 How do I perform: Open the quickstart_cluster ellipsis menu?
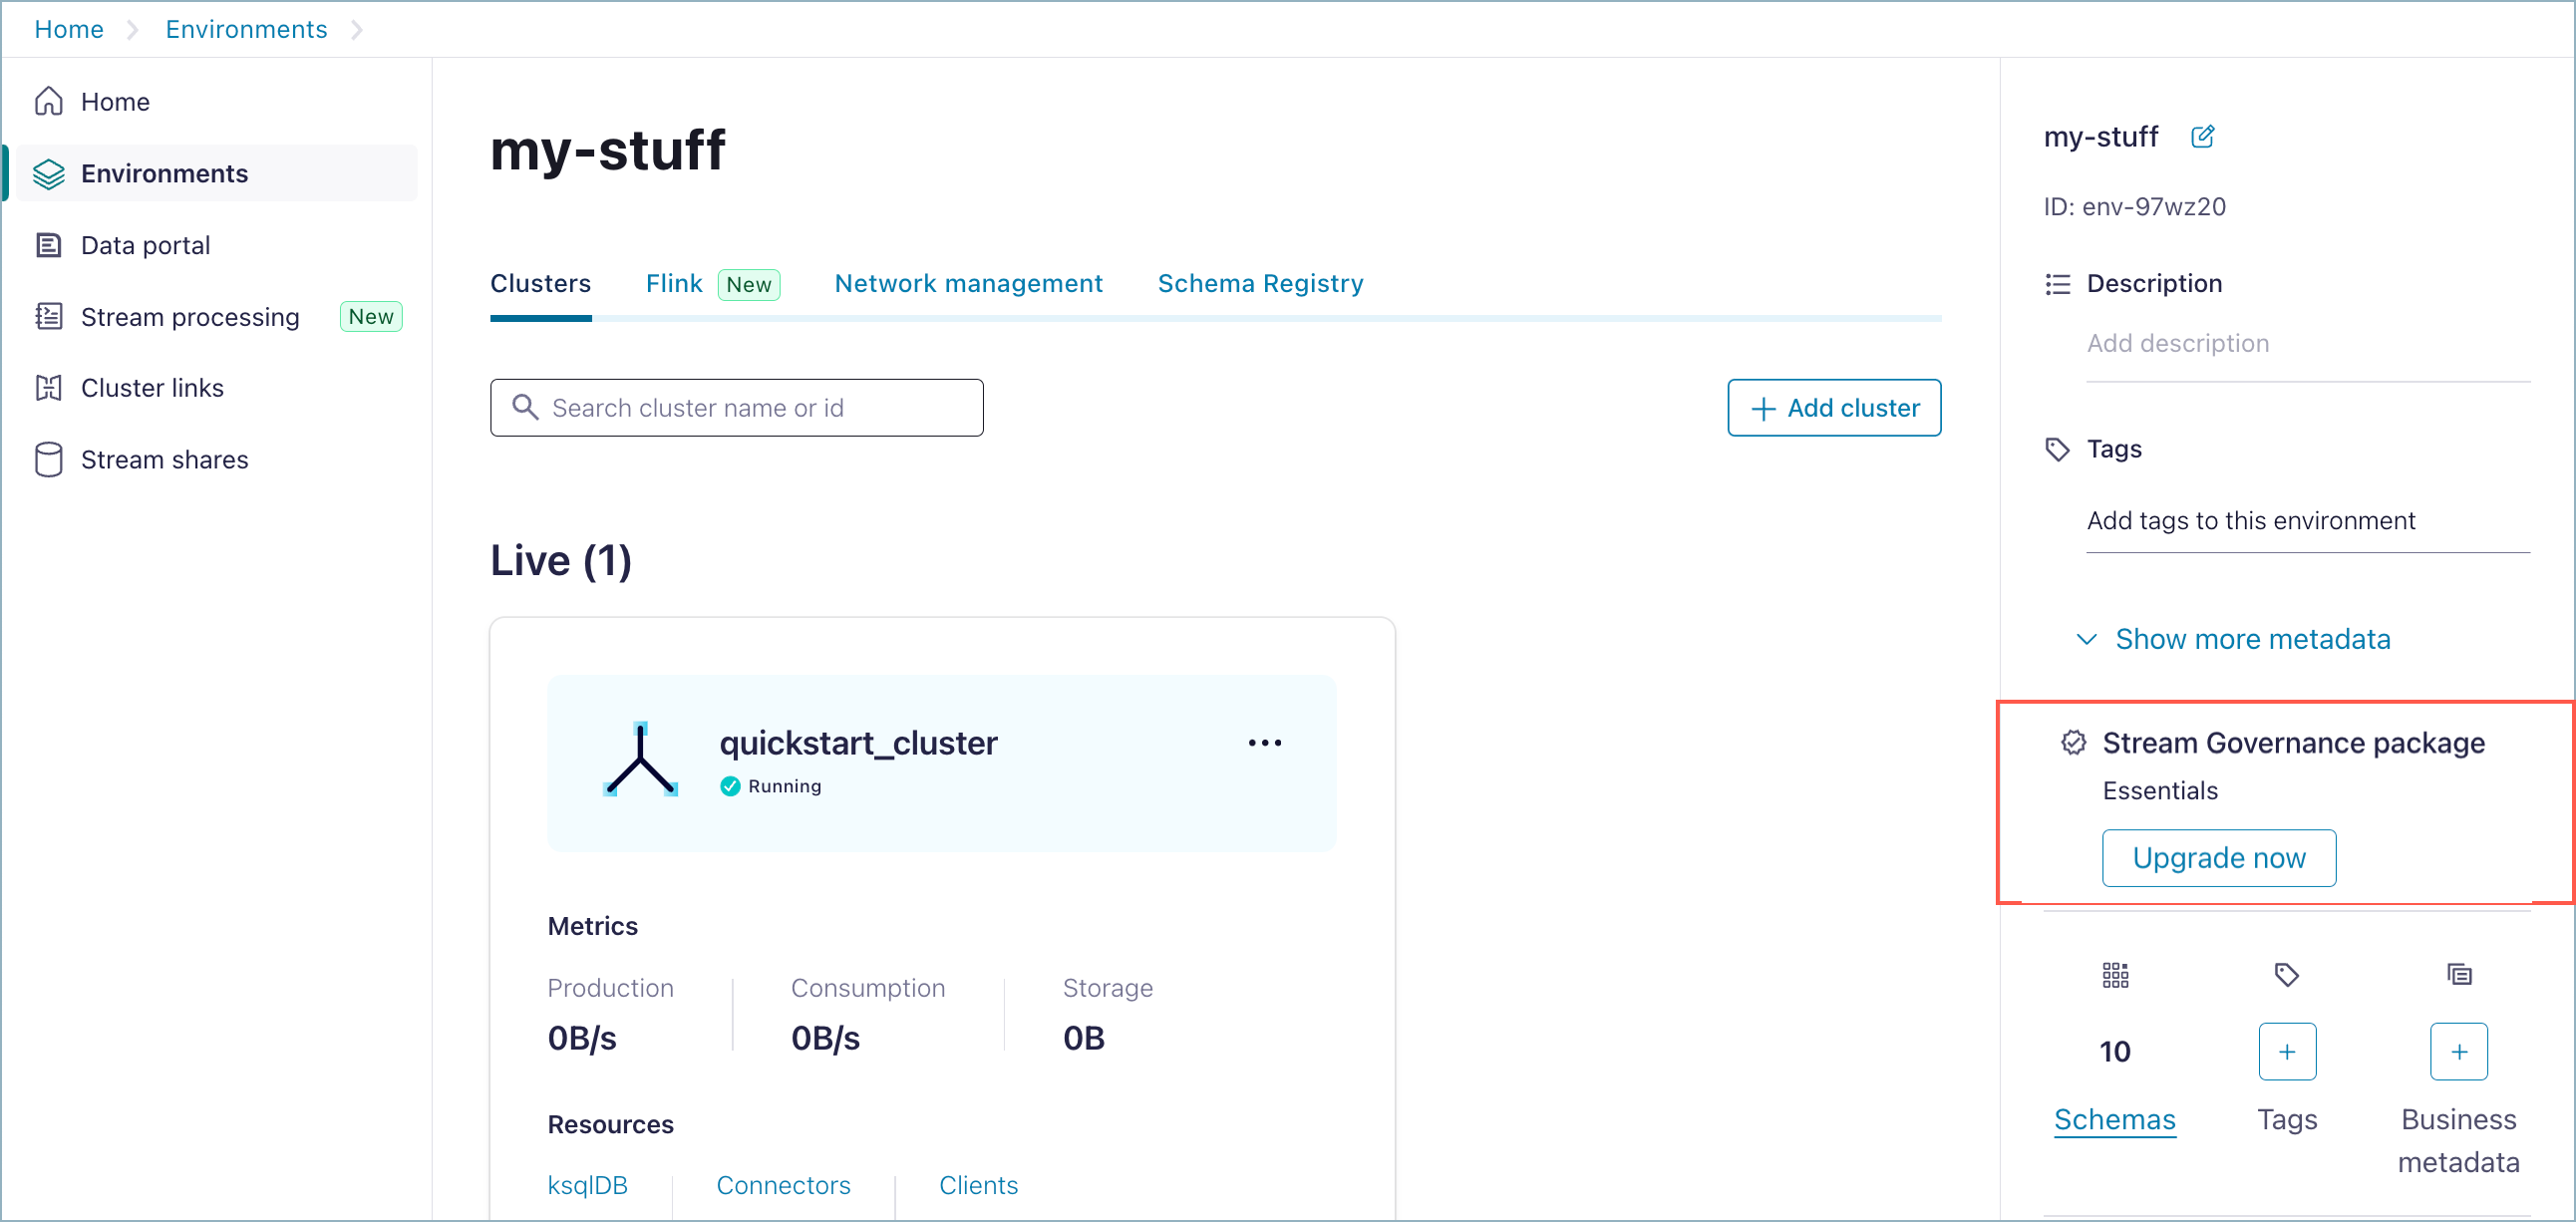click(1264, 742)
